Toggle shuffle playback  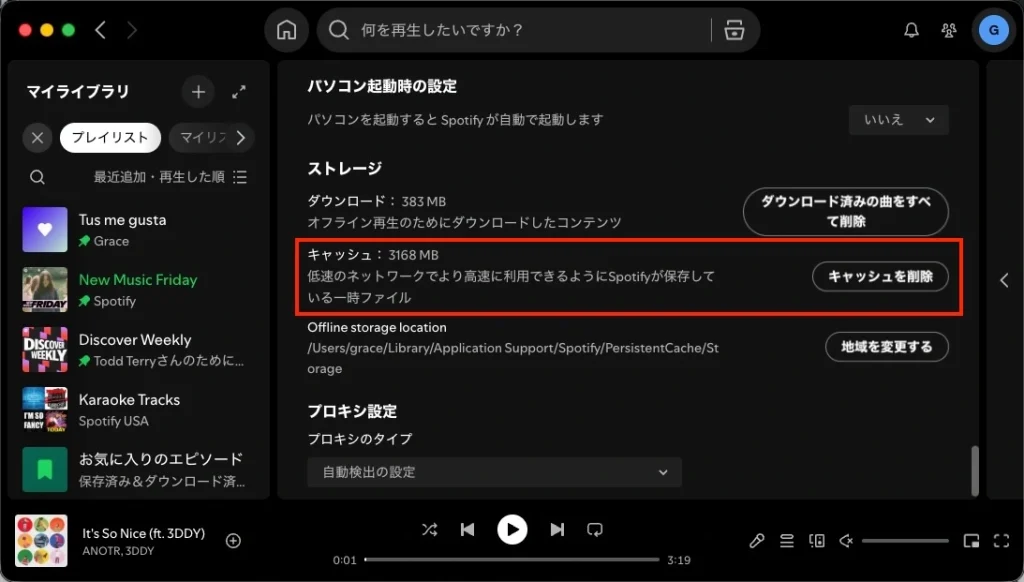pos(429,530)
